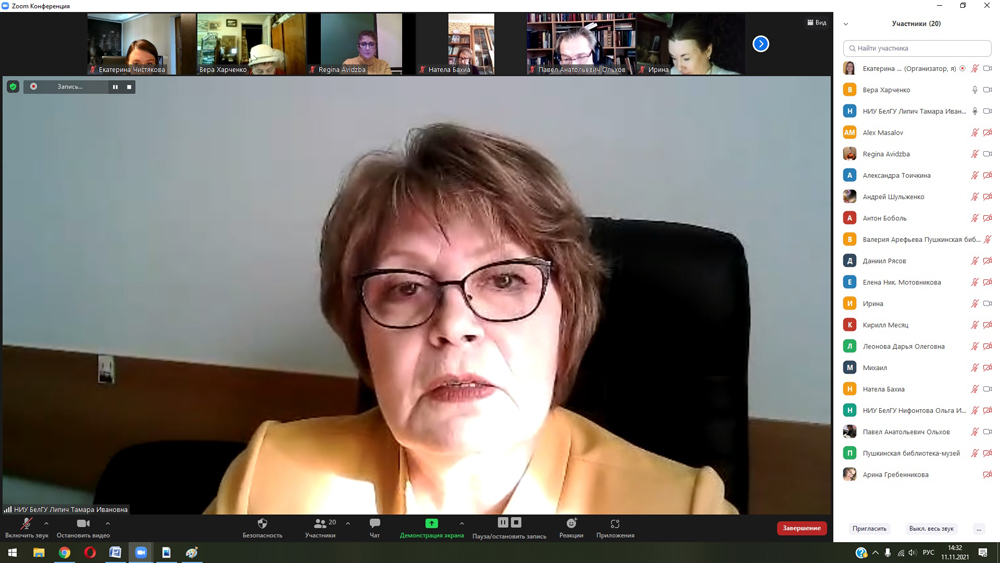1000x563 pixels.
Task: Select Натела Бахиа video thumbnail
Action: coord(471,44)
